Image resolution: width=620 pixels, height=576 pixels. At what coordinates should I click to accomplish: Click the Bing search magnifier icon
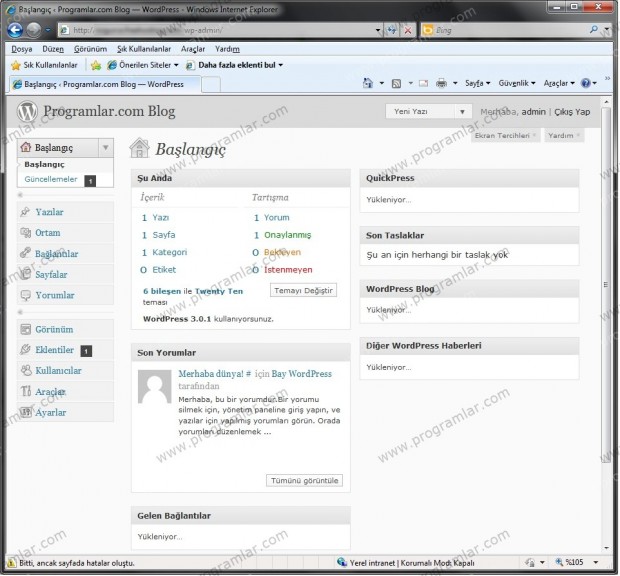click(x=594, y=30)
